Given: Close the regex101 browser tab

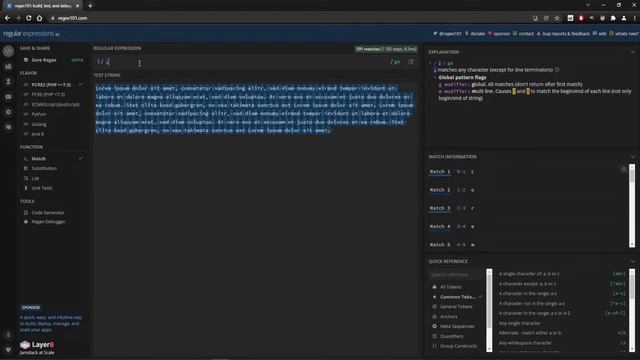Looking at the screenshot, I should (78, 6).
